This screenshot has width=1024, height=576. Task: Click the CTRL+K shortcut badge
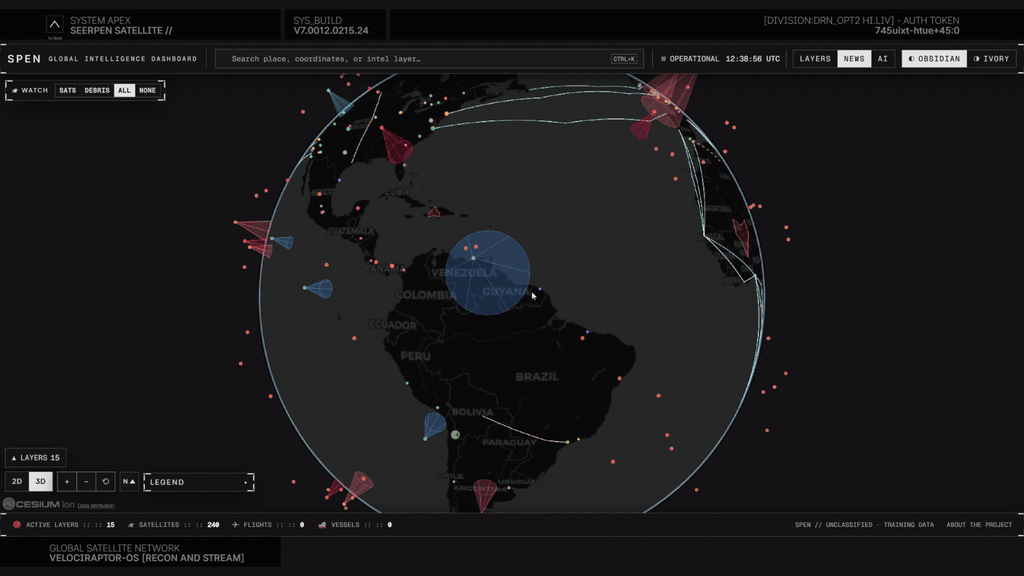624,59
